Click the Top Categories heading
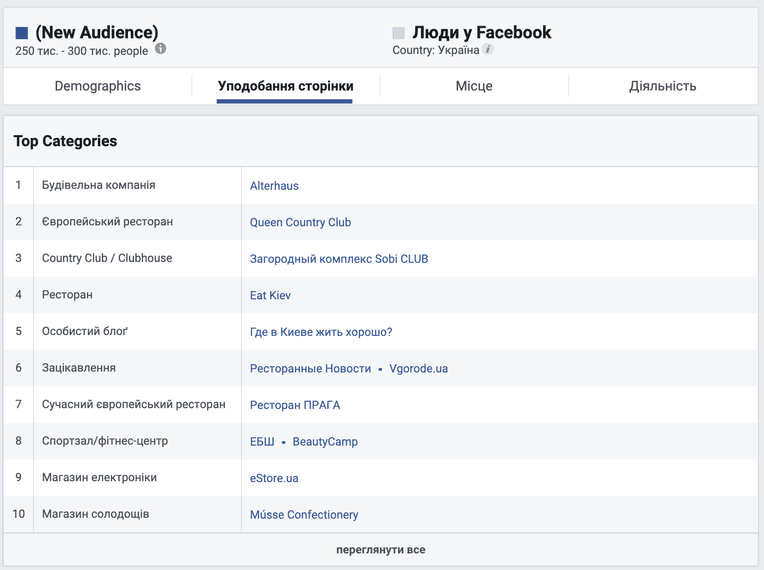This screenshot has width=764, height=570. [x=65, y=141]
